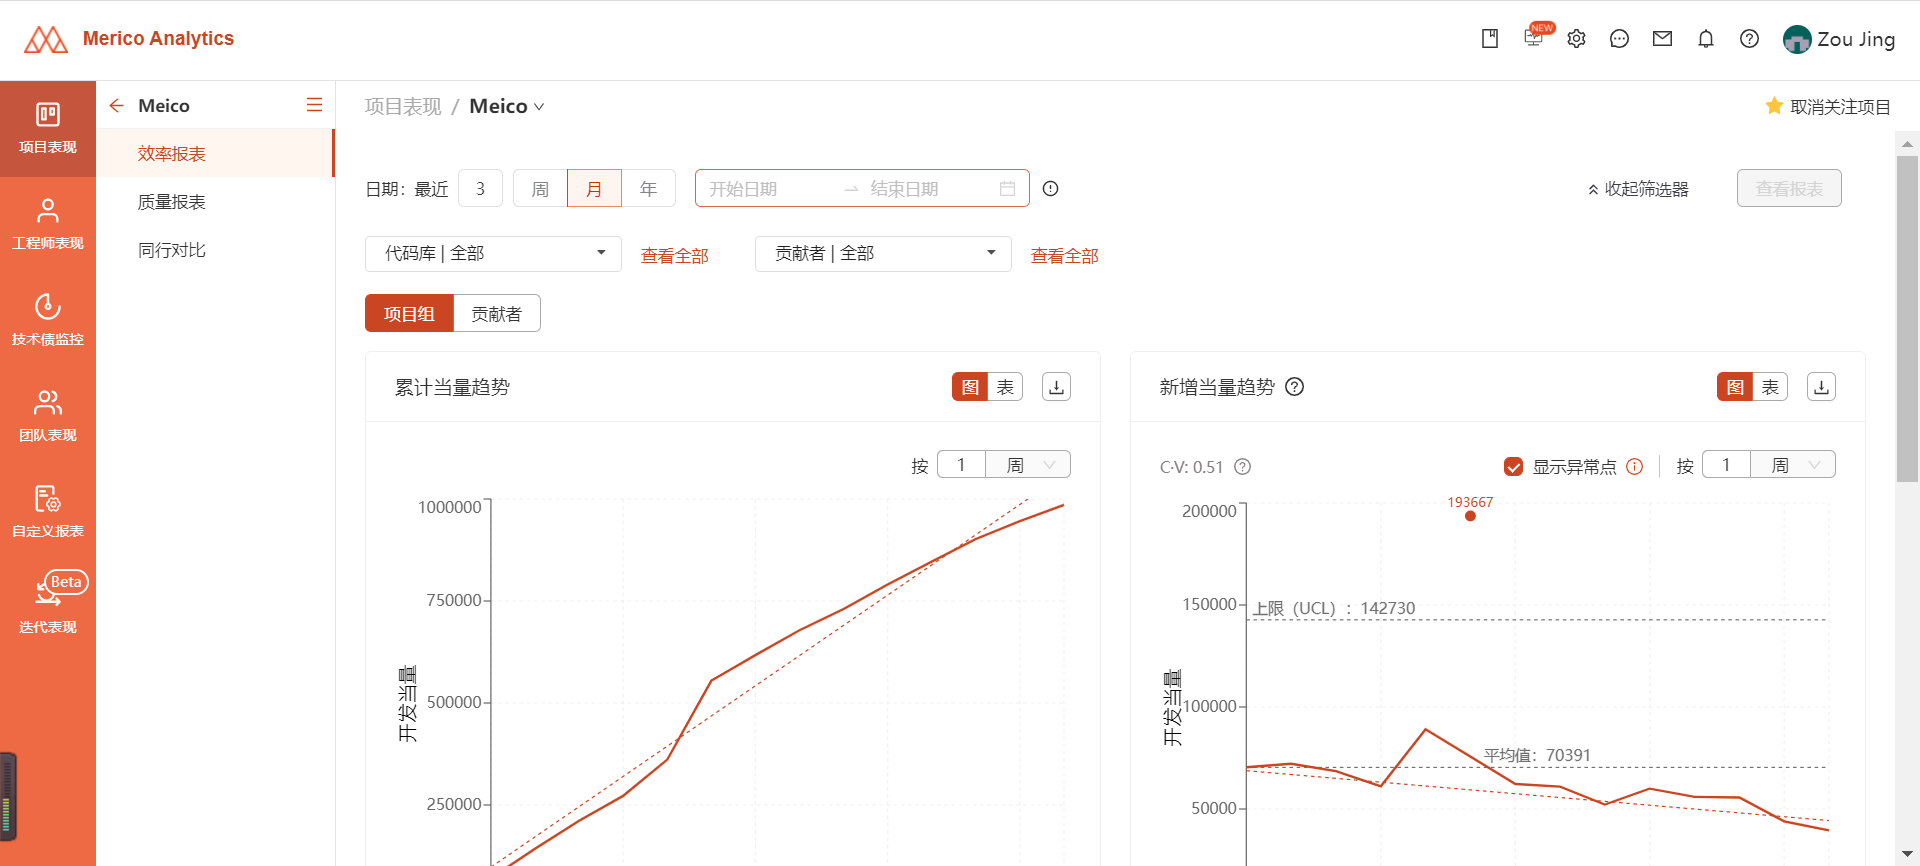Click 查看全部 next to 贡献者
Viewport: 1920px width, 866px height.
(x=1064, y=256)
